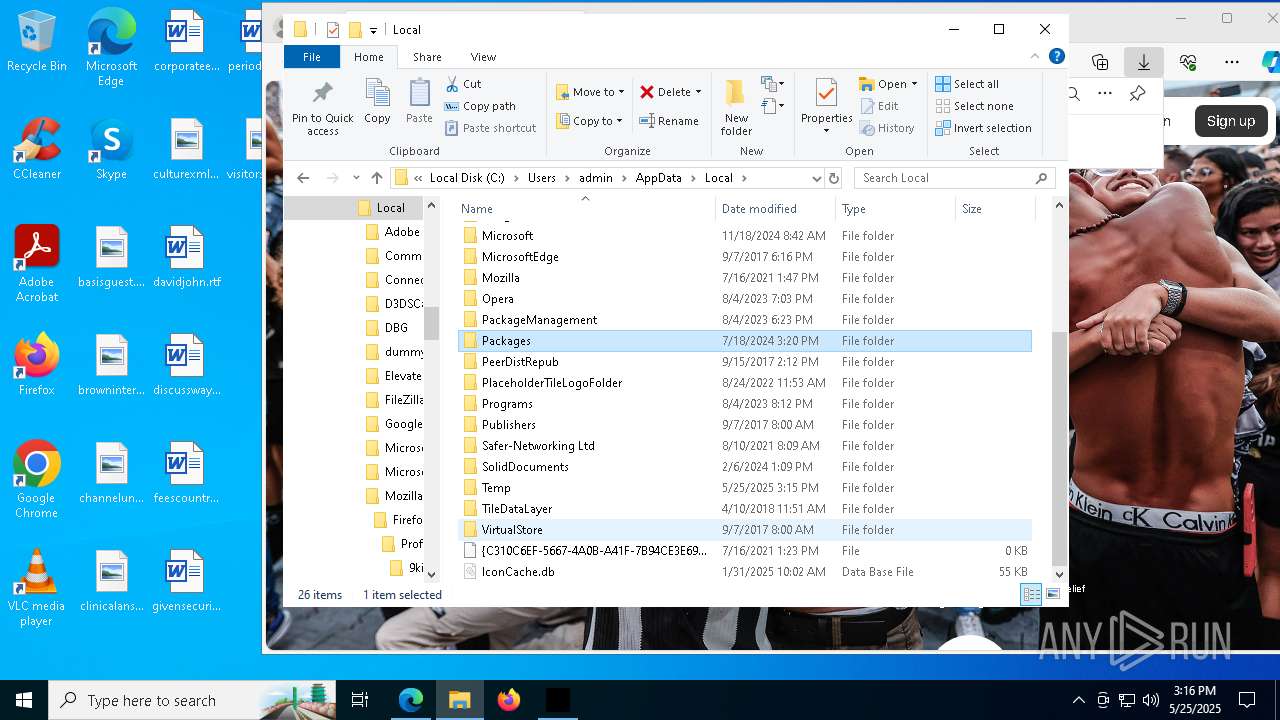Expand address bar history dropdown

coord(817,178)
